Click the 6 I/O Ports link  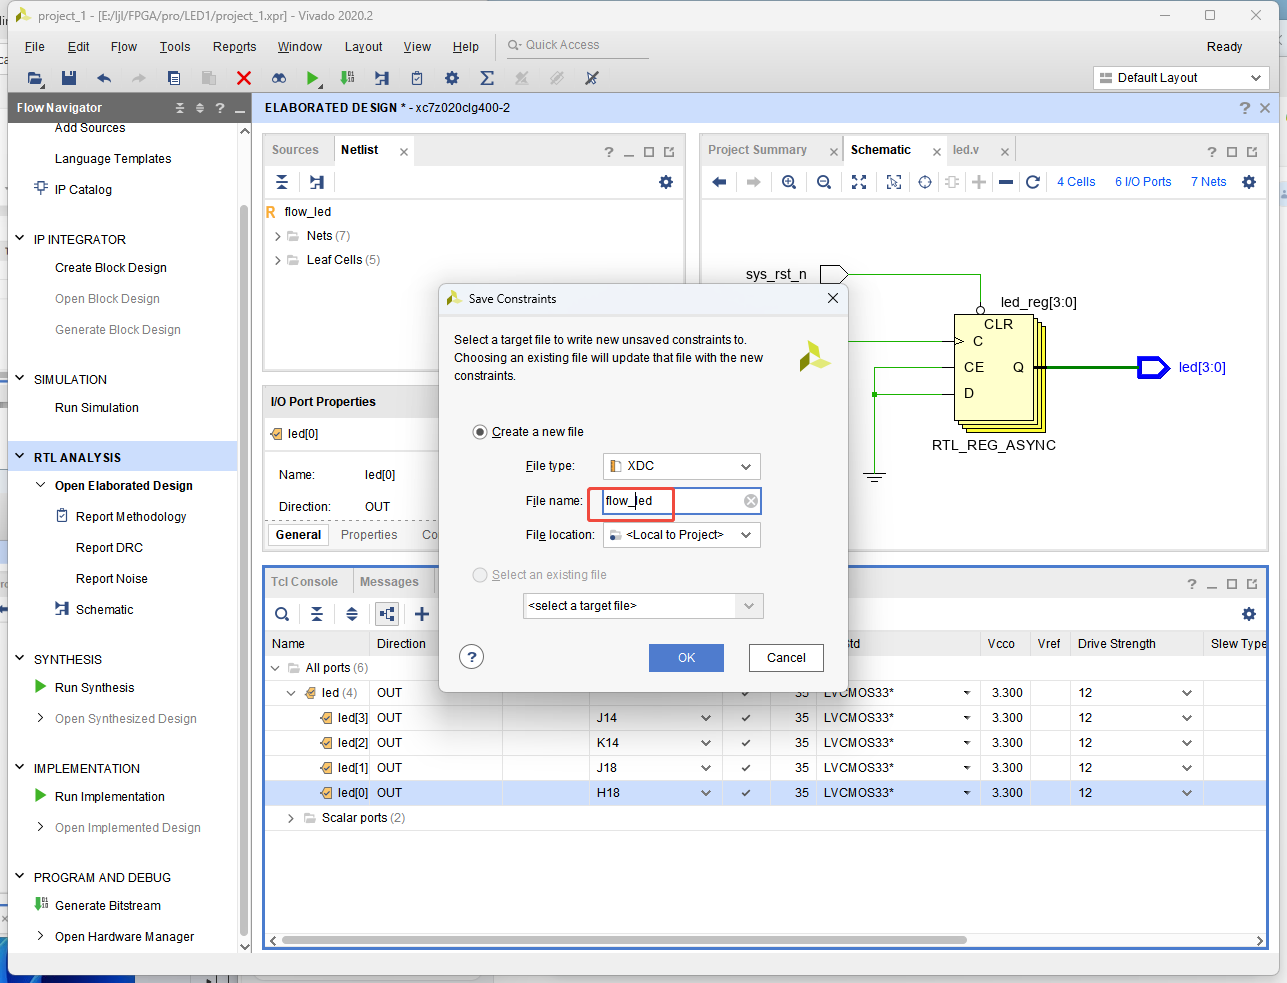click(1143, 182)
